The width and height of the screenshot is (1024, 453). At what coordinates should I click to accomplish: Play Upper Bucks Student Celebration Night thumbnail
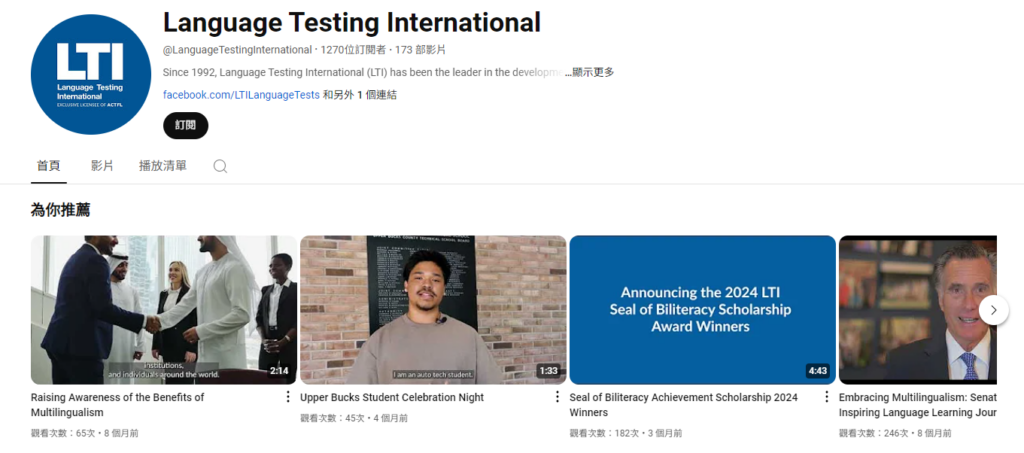(x=433, y=310)
